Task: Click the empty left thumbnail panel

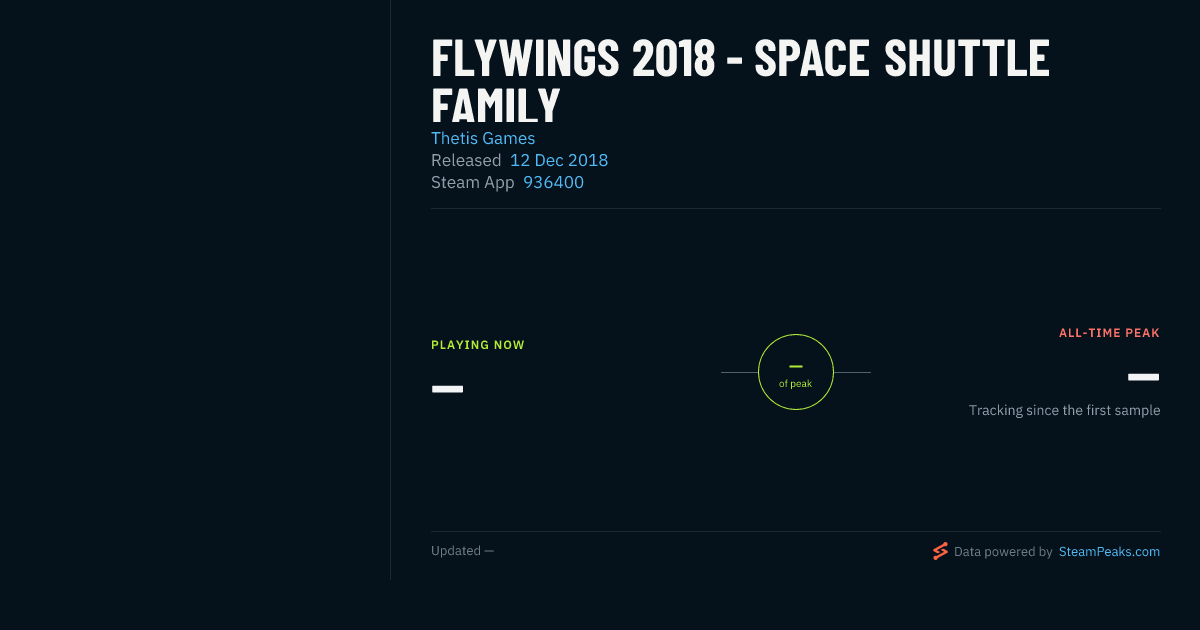Action: [x=195, y=290]
